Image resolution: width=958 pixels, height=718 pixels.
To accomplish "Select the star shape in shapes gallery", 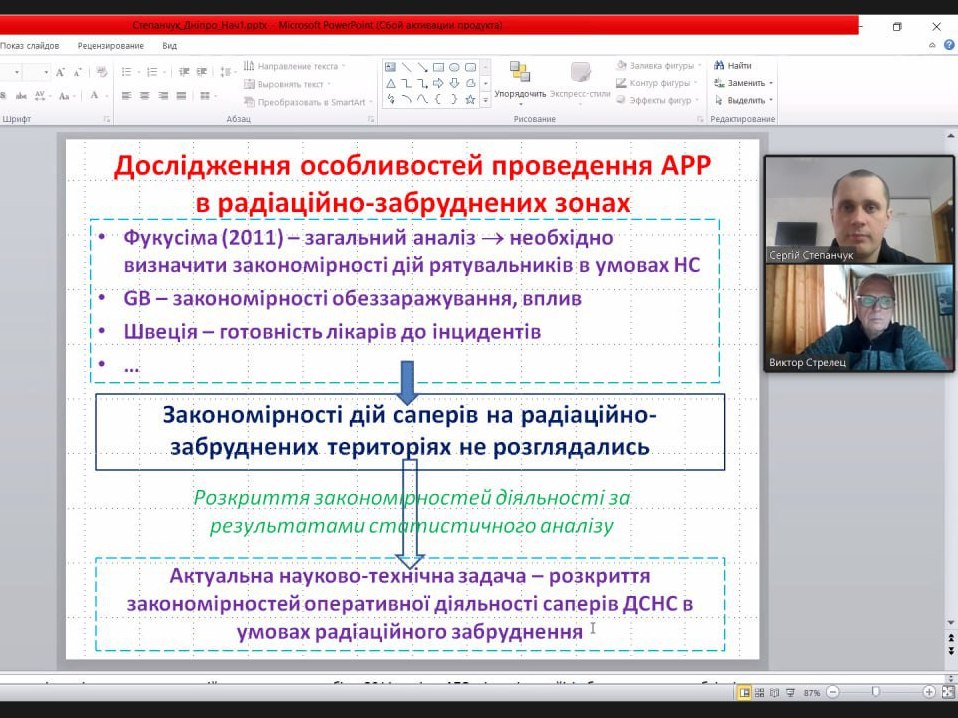I will coord(470,98).
